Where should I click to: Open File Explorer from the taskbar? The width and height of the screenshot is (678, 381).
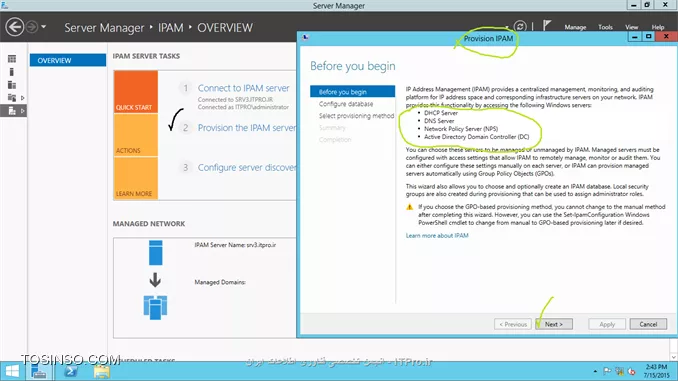[x=102, y=371]
